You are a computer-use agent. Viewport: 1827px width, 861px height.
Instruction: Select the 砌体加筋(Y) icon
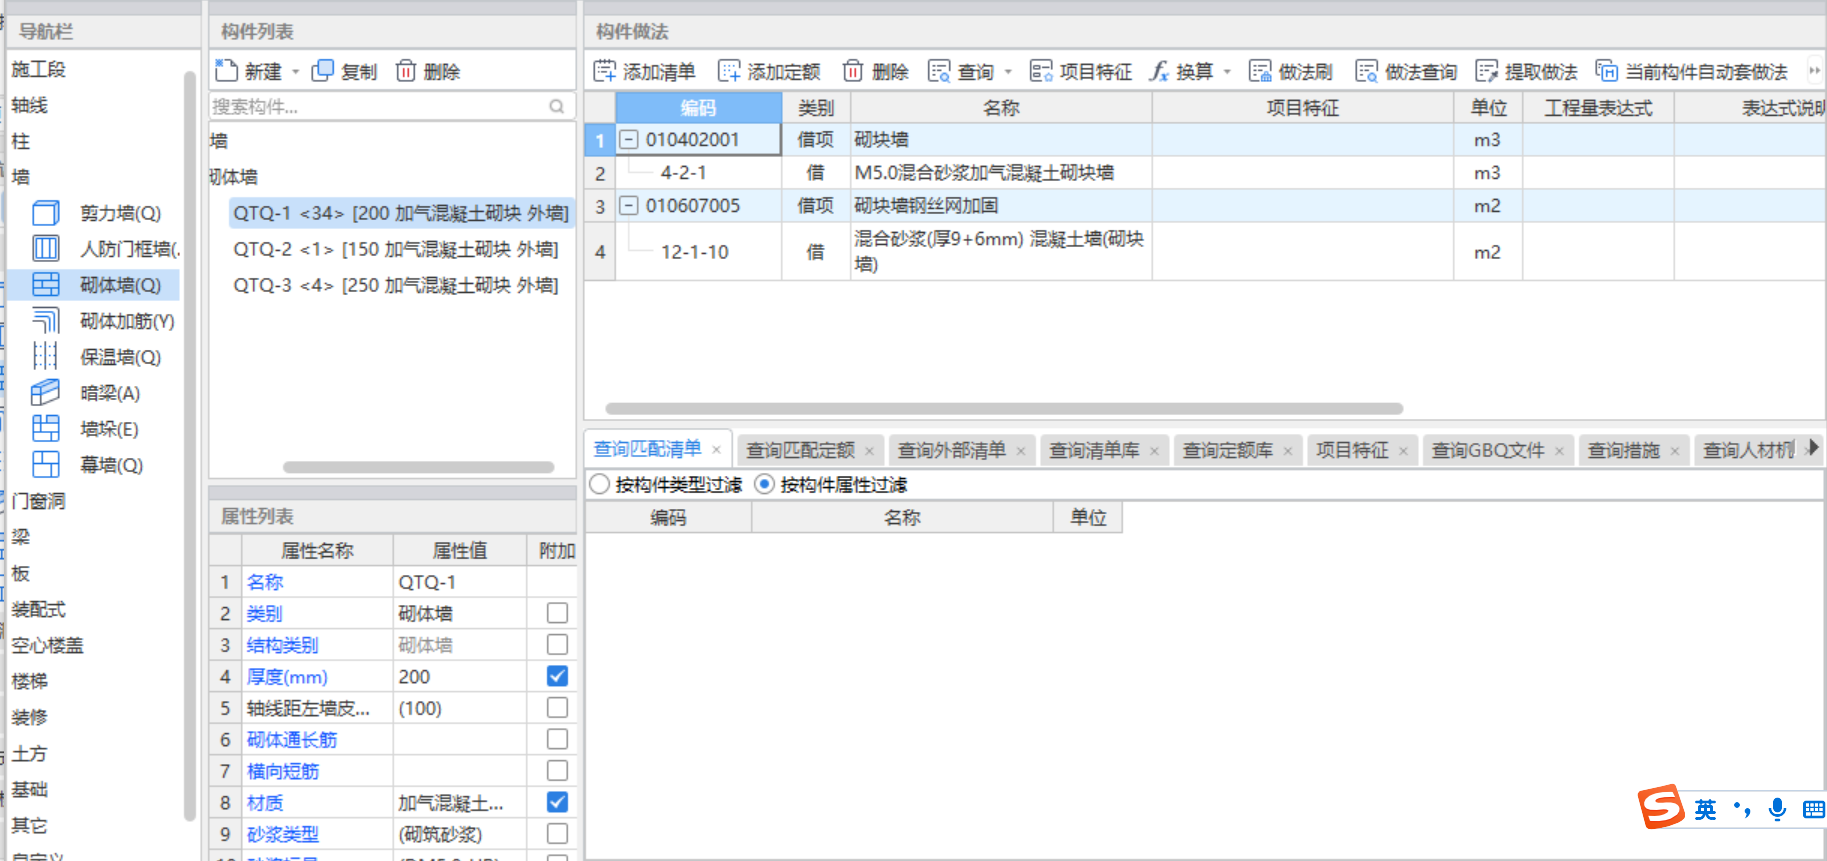tap(46, 321)
